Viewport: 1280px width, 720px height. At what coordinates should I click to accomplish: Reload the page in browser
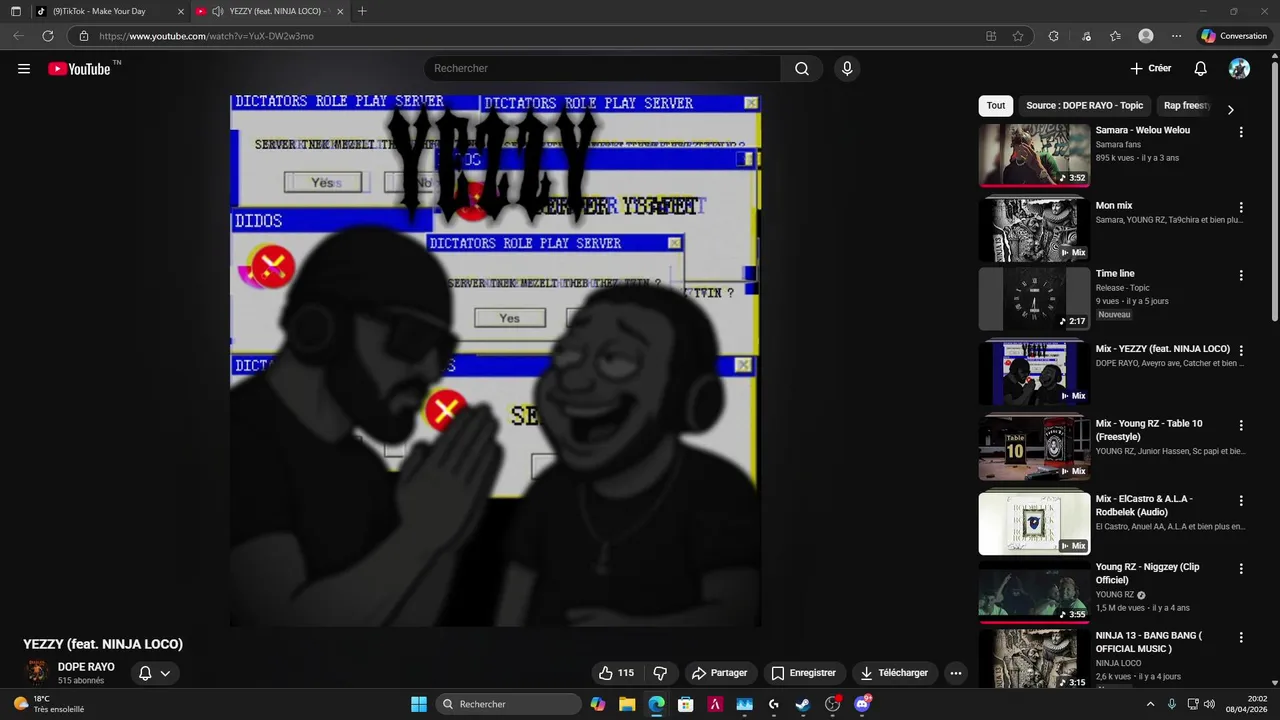[x=47, y=36]
